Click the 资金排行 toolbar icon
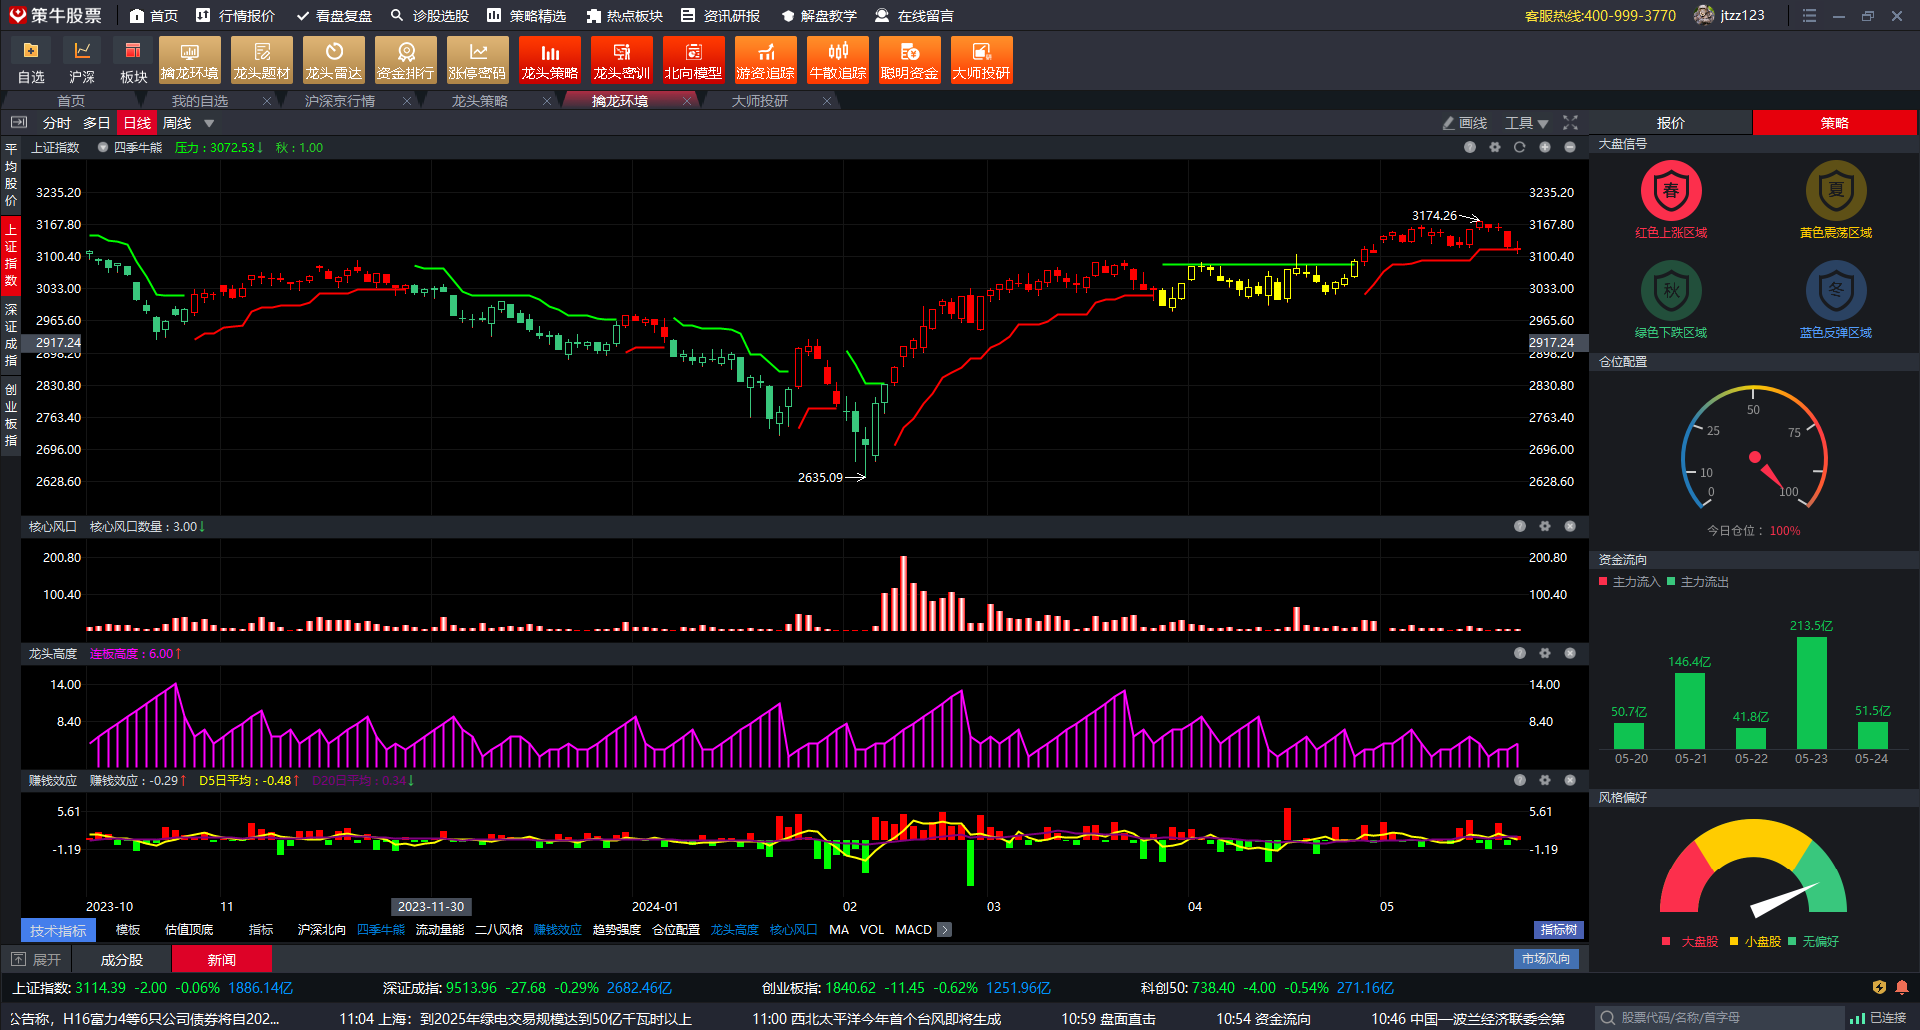Viewport: 1920px width, 1030px height. pyautogui.click(x=405, y=60)
